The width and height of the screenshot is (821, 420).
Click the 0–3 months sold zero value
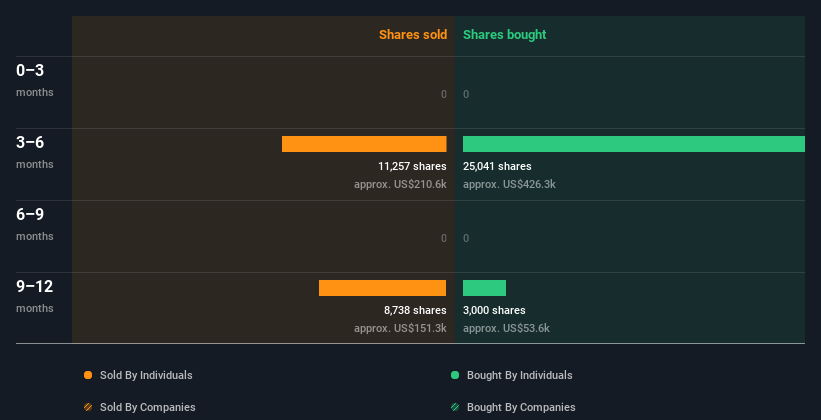(444, 94)
